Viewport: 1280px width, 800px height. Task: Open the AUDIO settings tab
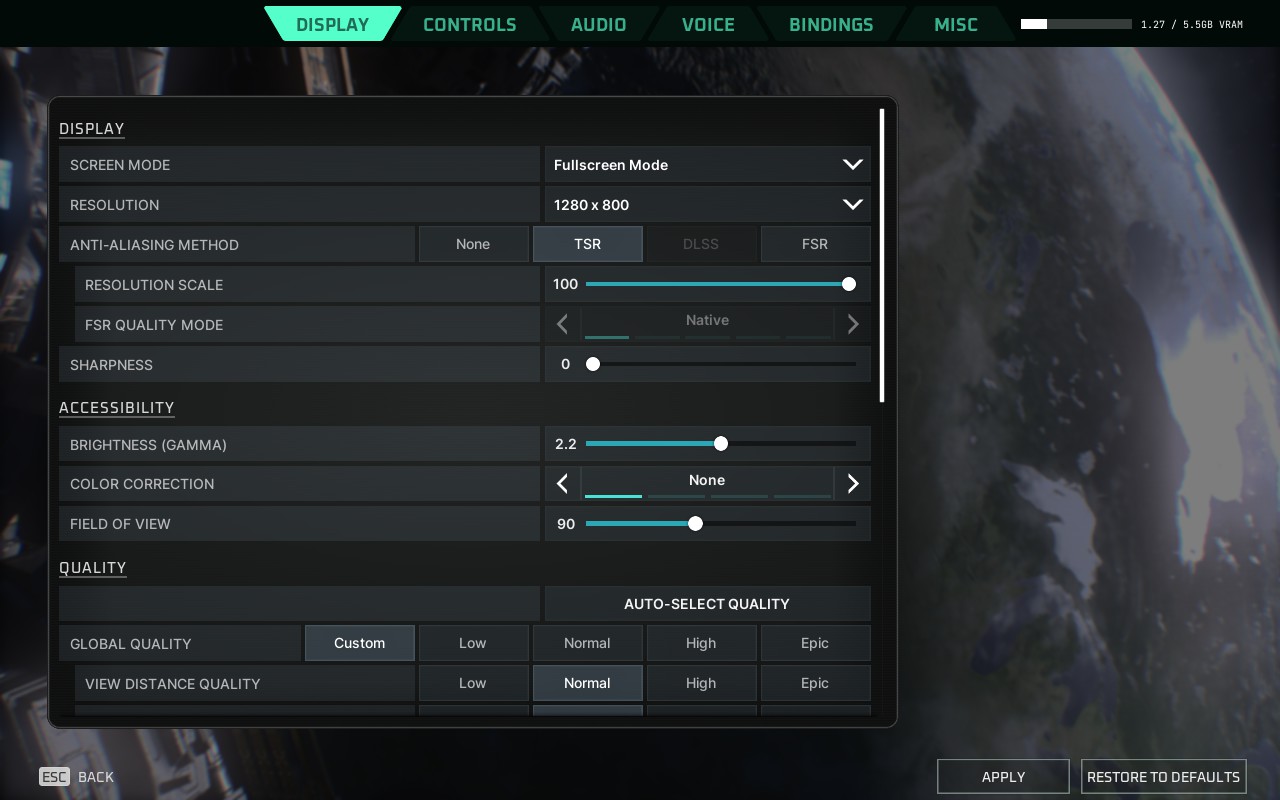[598, 23]
